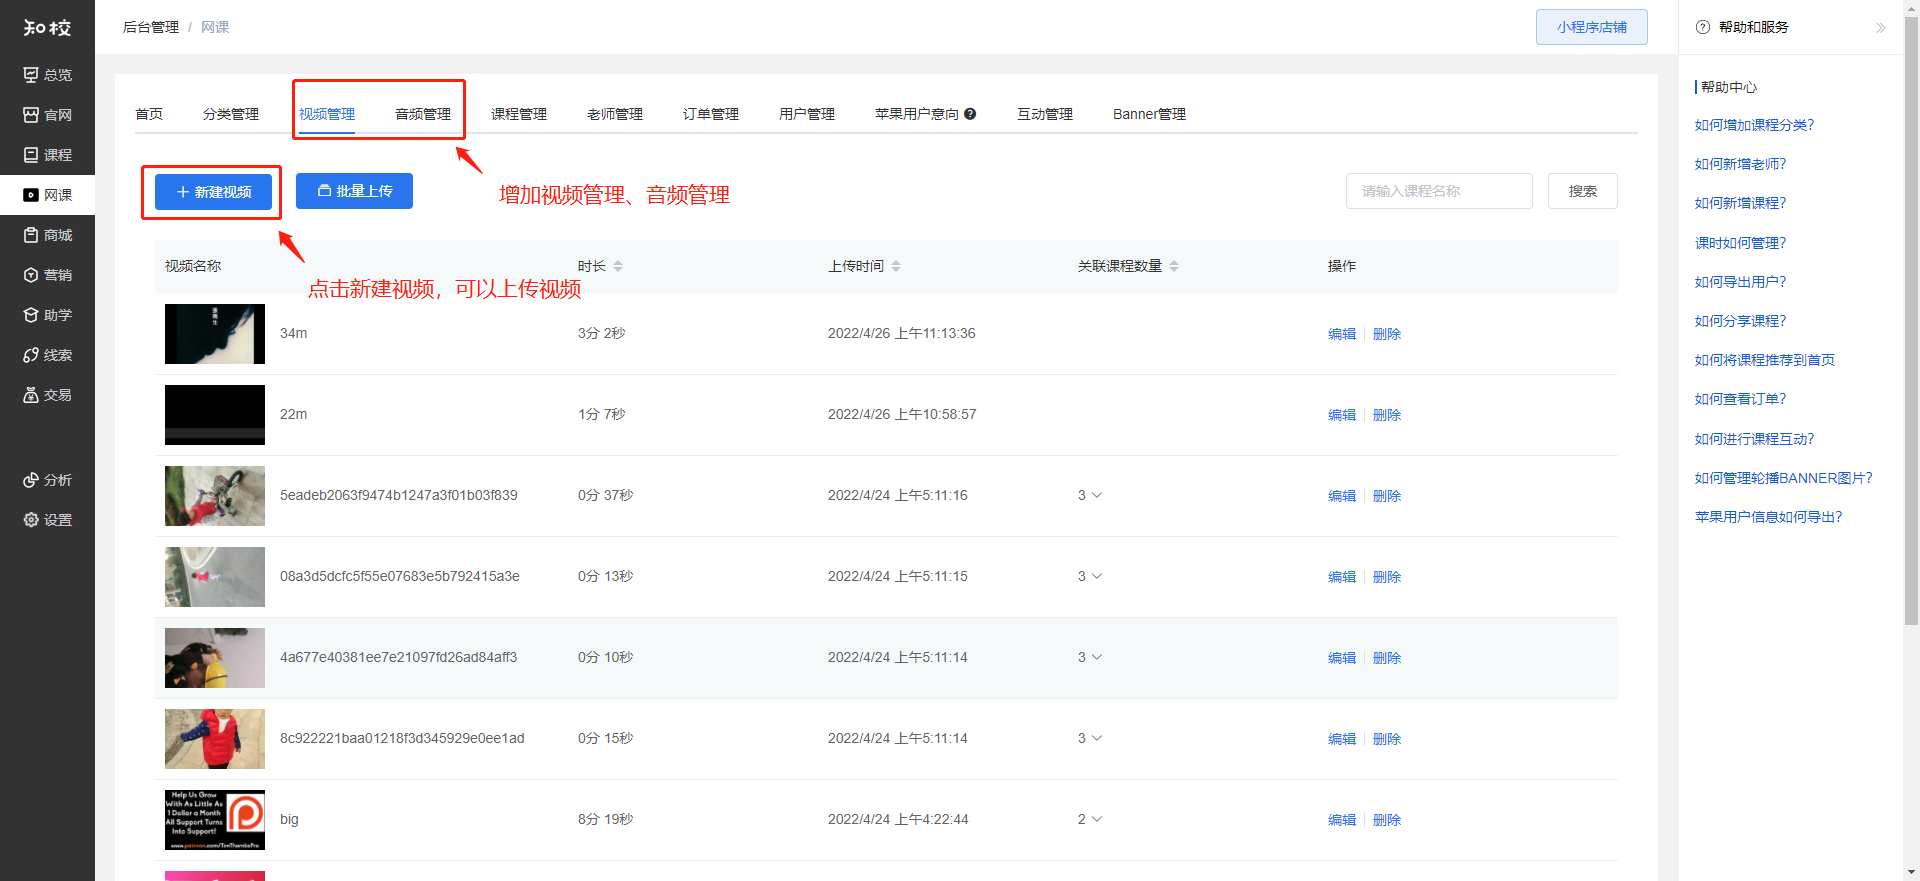Screen dimensions: 1920x881
Task: Expand linked courses for the big video
Action: (1097, 819)
